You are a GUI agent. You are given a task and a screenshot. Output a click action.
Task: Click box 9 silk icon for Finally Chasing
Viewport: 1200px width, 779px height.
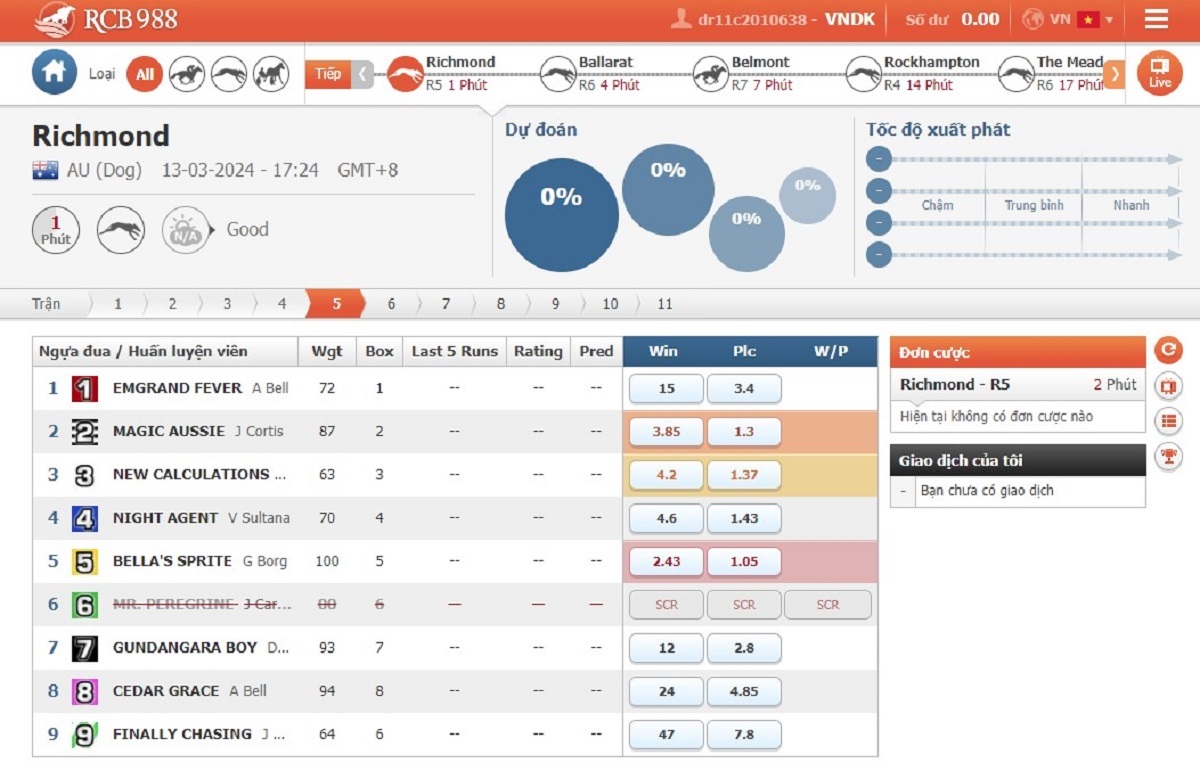pyautogui.click(x=85, y=735)
